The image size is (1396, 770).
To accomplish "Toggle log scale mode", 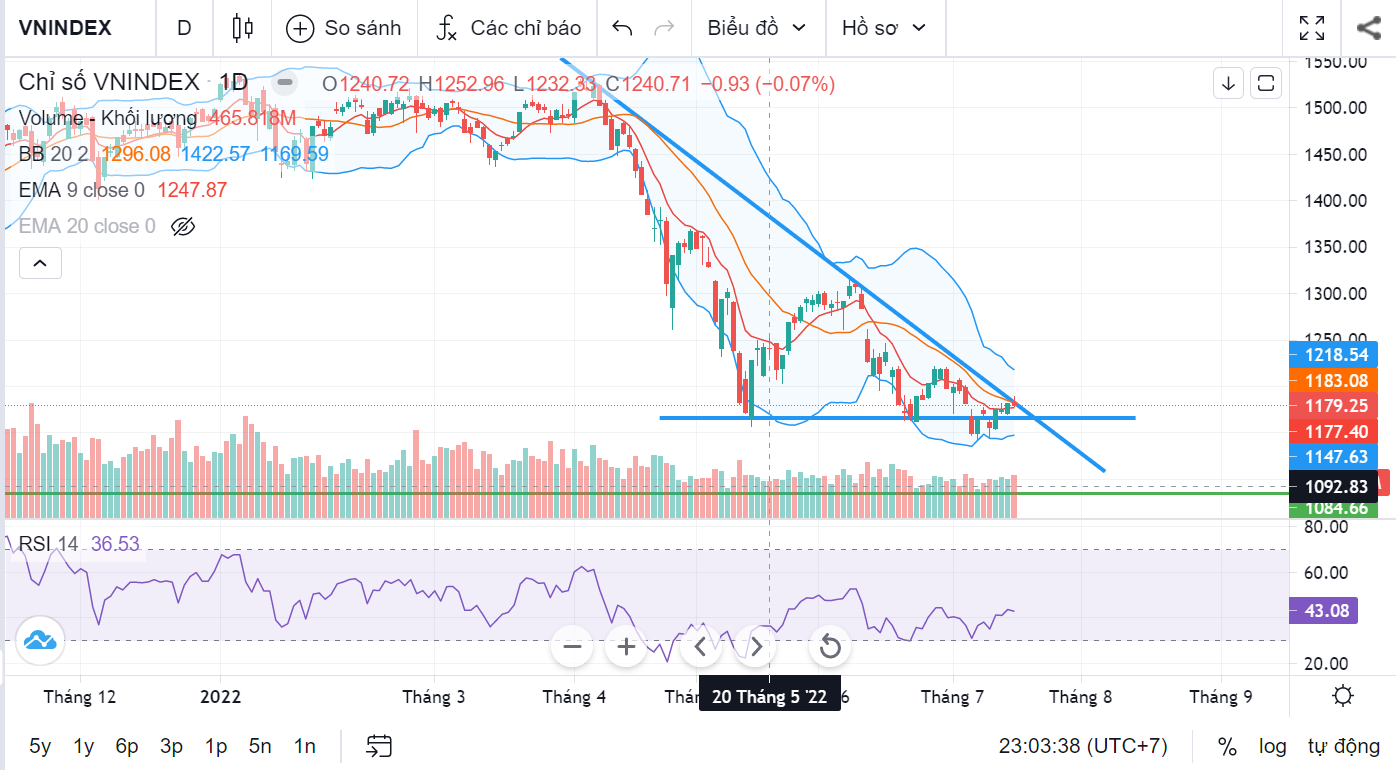I will pyautogui.click(x=1273, y=746).
